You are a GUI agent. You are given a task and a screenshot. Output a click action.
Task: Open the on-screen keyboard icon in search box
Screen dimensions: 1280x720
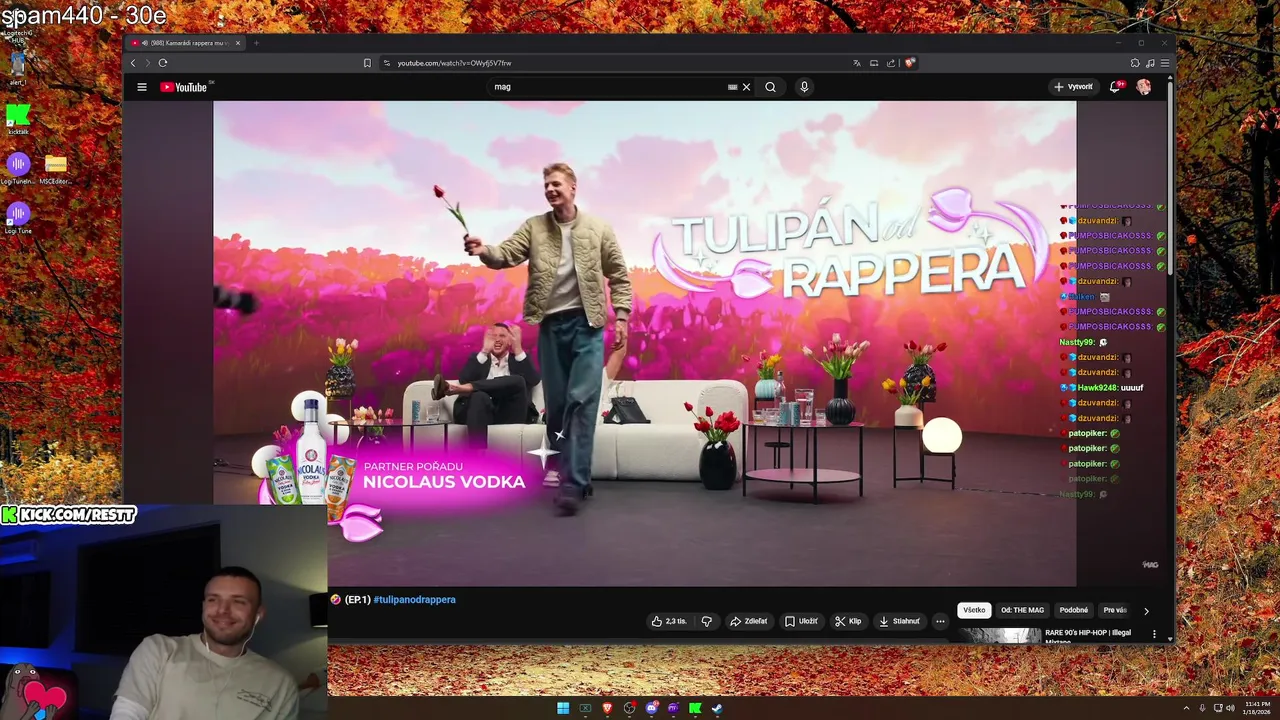733,87
